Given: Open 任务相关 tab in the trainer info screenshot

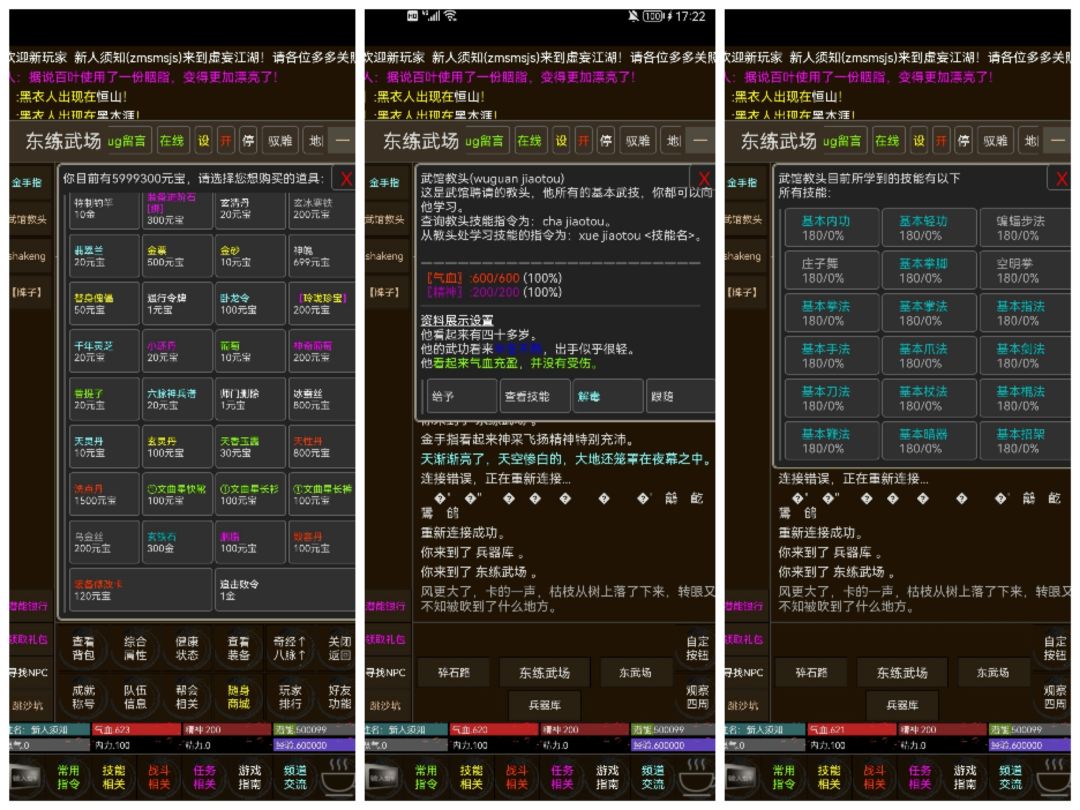Looking at the screenshot, I should 562,777.
